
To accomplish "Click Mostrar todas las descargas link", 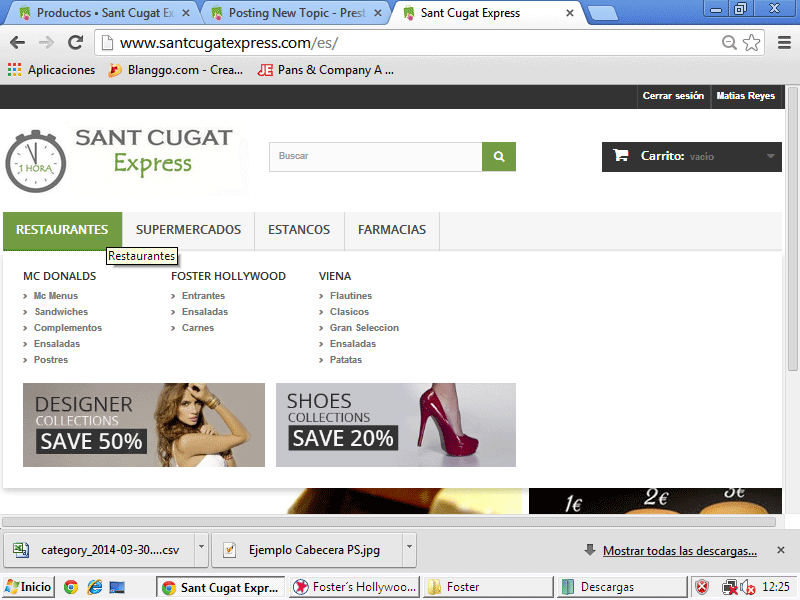I will (x=680, y=551).
